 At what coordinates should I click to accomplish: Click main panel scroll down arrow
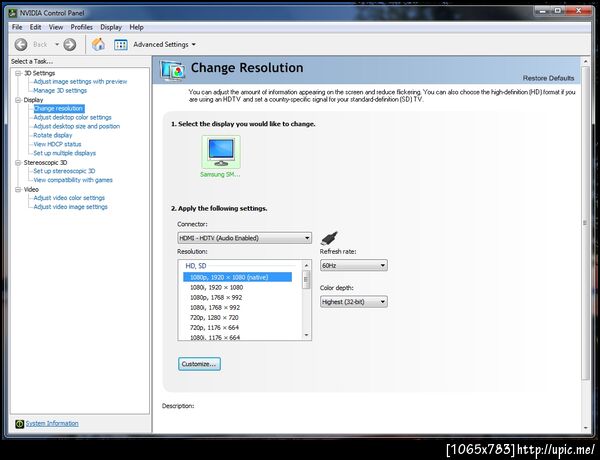click(x=585, y=428)
